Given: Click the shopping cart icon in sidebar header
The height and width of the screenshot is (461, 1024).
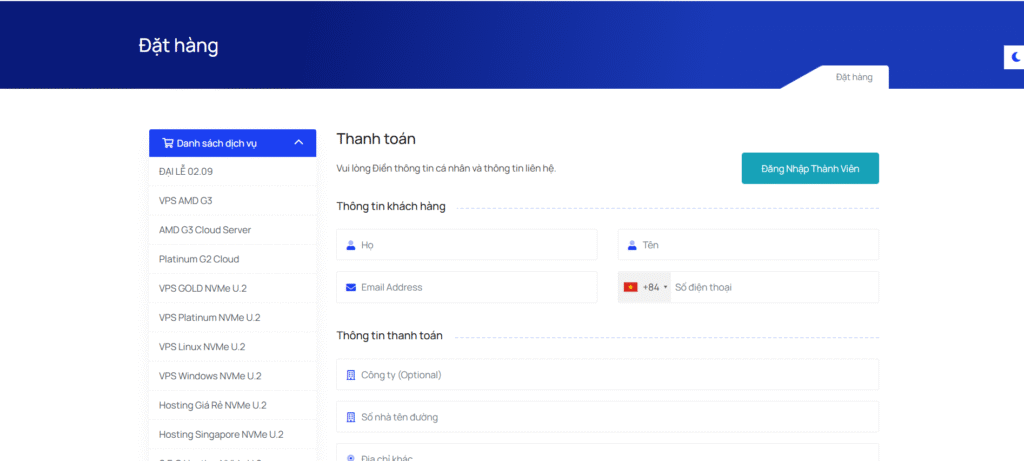Looking at the screenshot, I should click(x=167, y=143).
